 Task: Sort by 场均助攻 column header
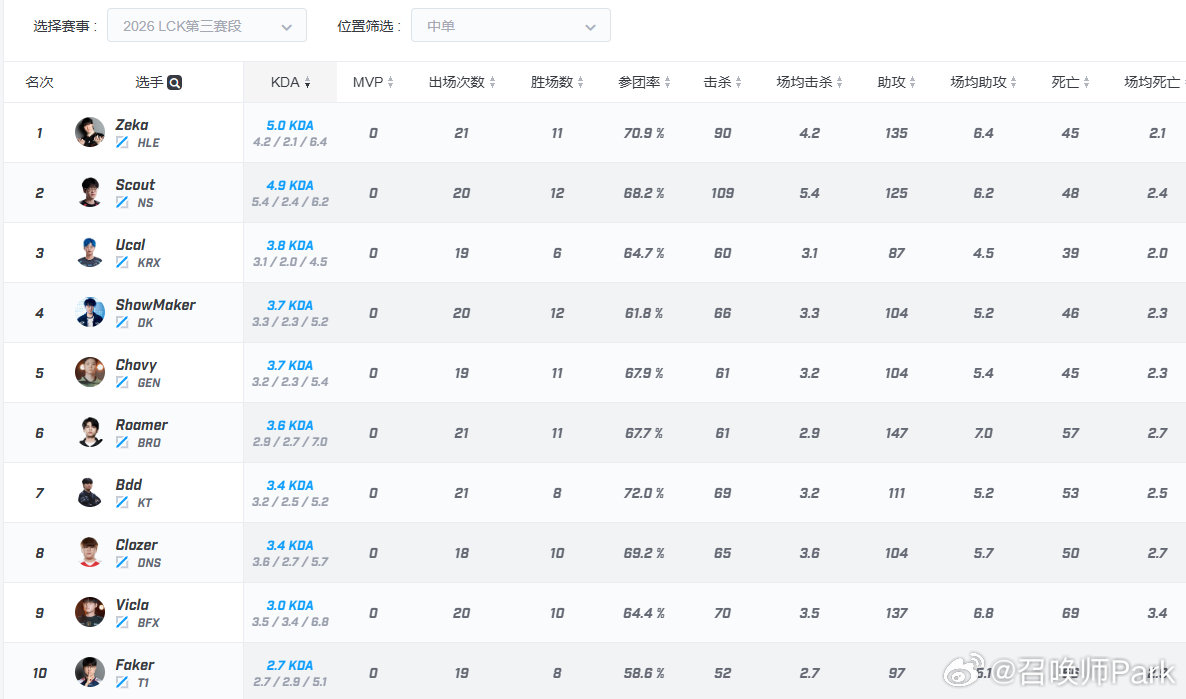pos(983,82)
